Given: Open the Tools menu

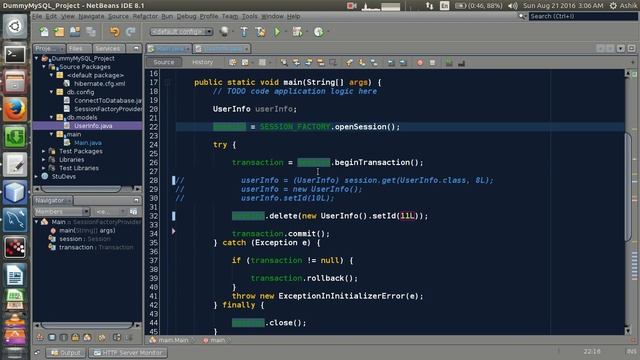Looking at the screenshot, I should click(249, 16).
